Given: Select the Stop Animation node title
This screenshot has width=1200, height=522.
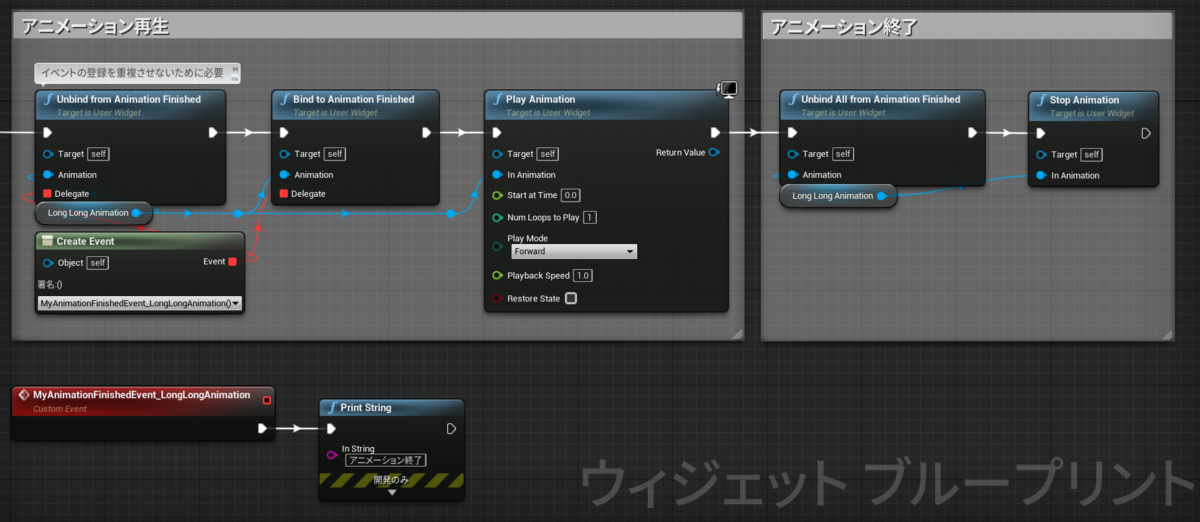Looking at the screenshot, I should click(1084, 100).
